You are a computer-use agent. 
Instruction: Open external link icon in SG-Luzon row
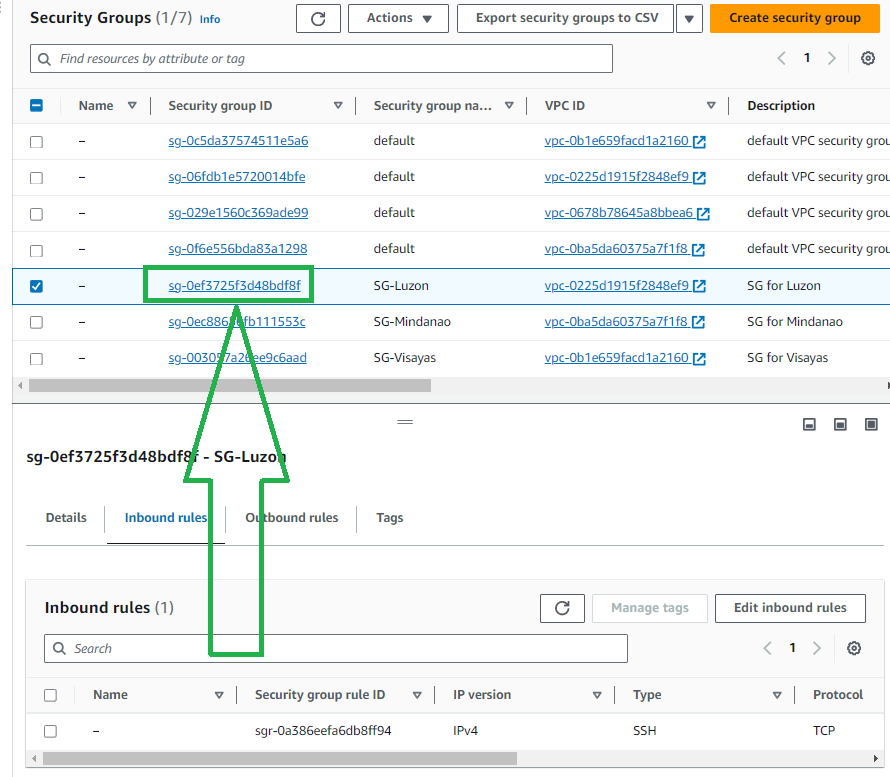699,286
